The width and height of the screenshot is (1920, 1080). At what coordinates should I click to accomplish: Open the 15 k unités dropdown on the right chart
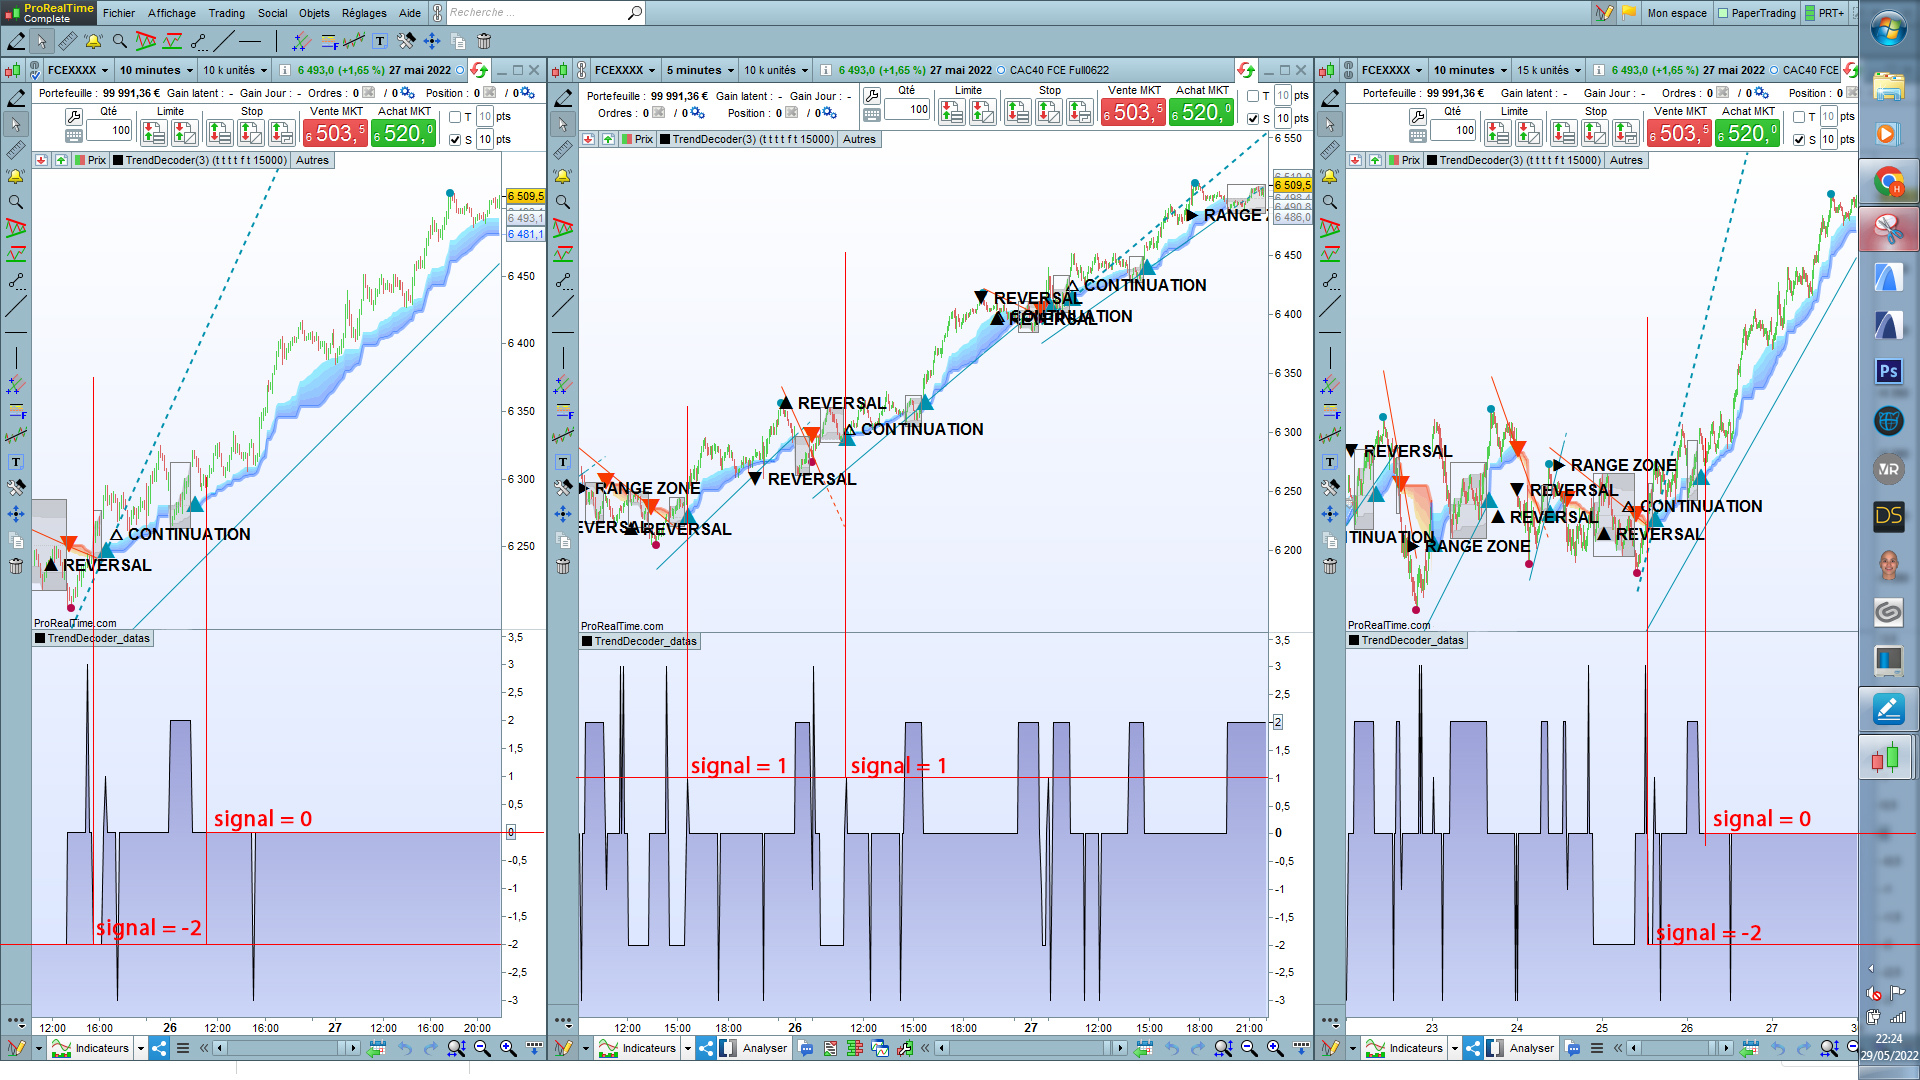[1549, 70]
